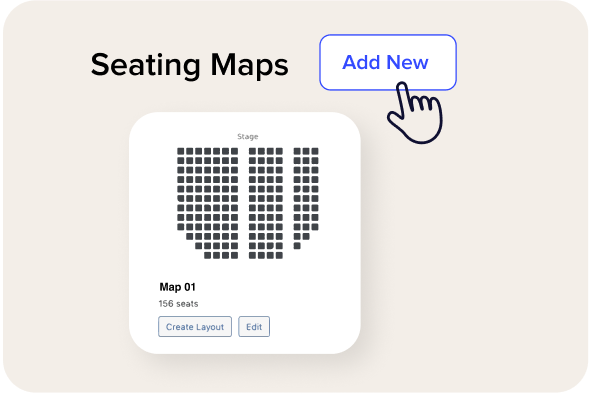Click the 156 seats count text
Viewport: 590px width, 395px height.
tap(178, 304)
